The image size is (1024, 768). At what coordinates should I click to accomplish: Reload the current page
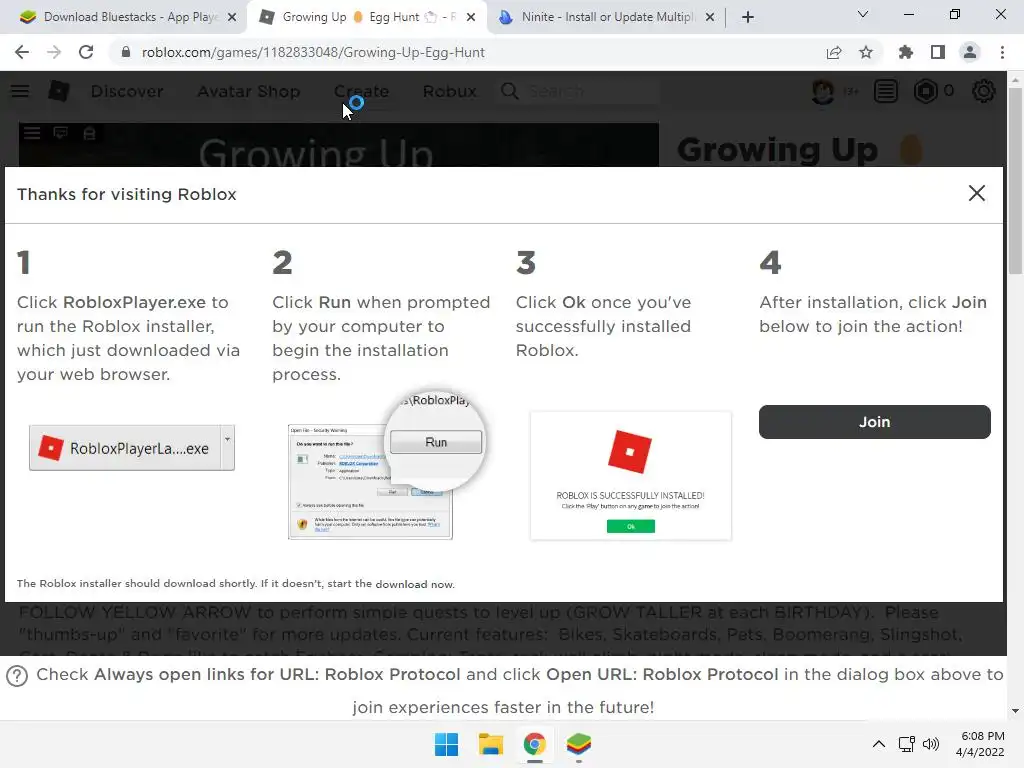pyautogui.click(x=86, y=52)
